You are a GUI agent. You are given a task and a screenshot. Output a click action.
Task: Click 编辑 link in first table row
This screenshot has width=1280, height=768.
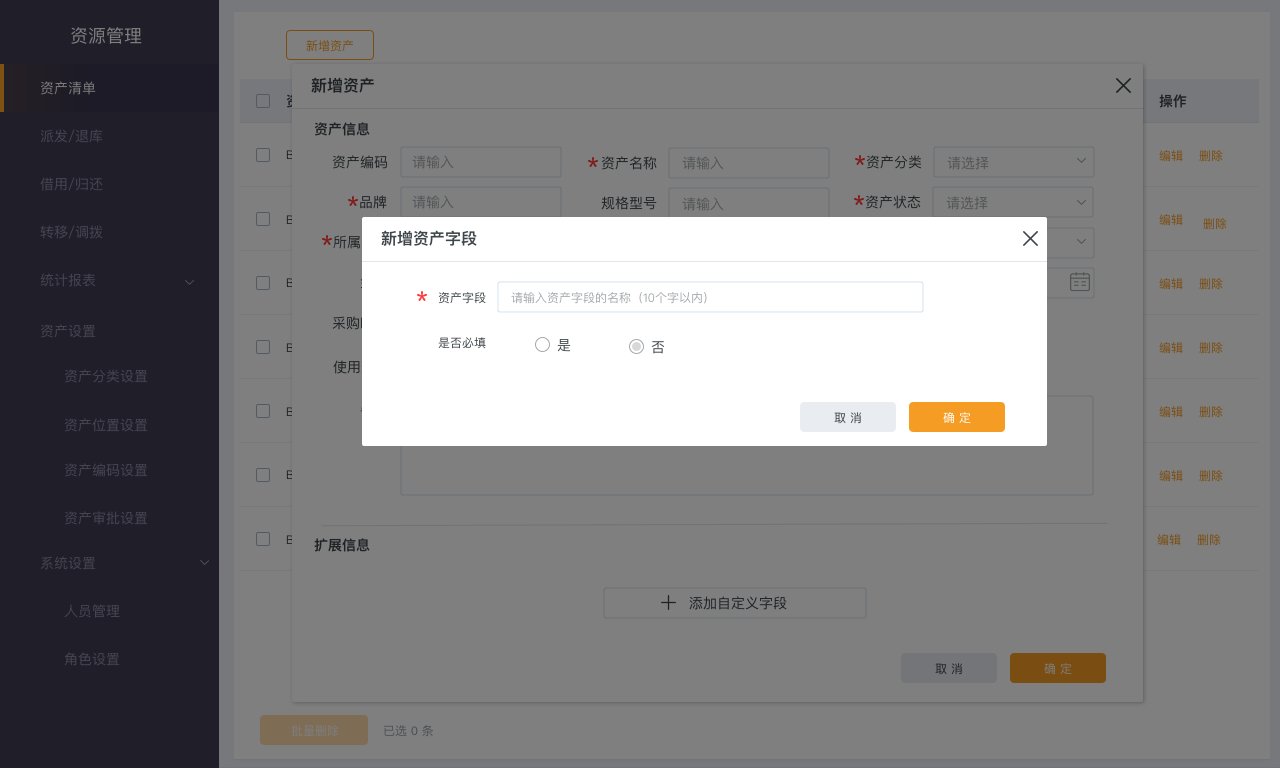1170,156
